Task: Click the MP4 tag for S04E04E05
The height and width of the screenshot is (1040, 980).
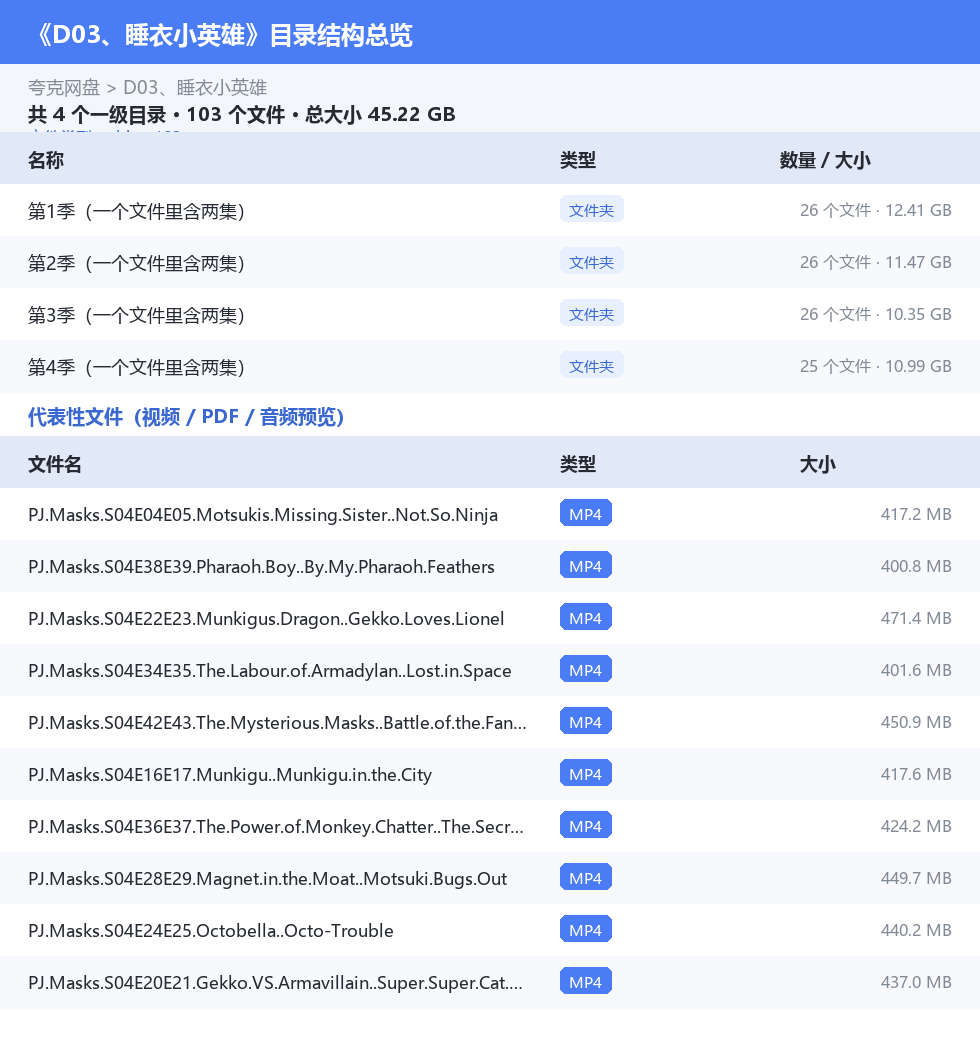Action: click(585, 513)
